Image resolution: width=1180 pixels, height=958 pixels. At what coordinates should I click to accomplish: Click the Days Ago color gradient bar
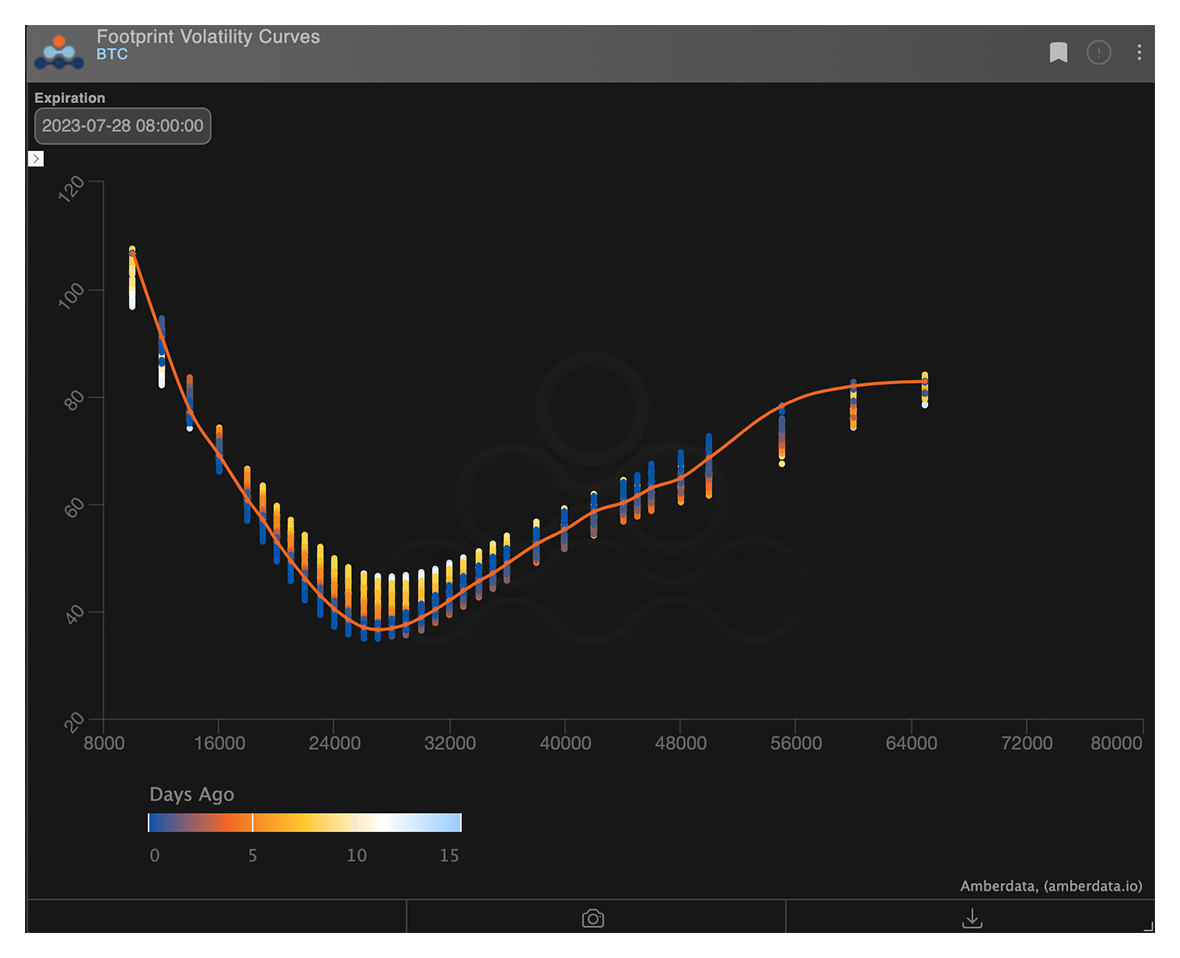coord(303,821)
